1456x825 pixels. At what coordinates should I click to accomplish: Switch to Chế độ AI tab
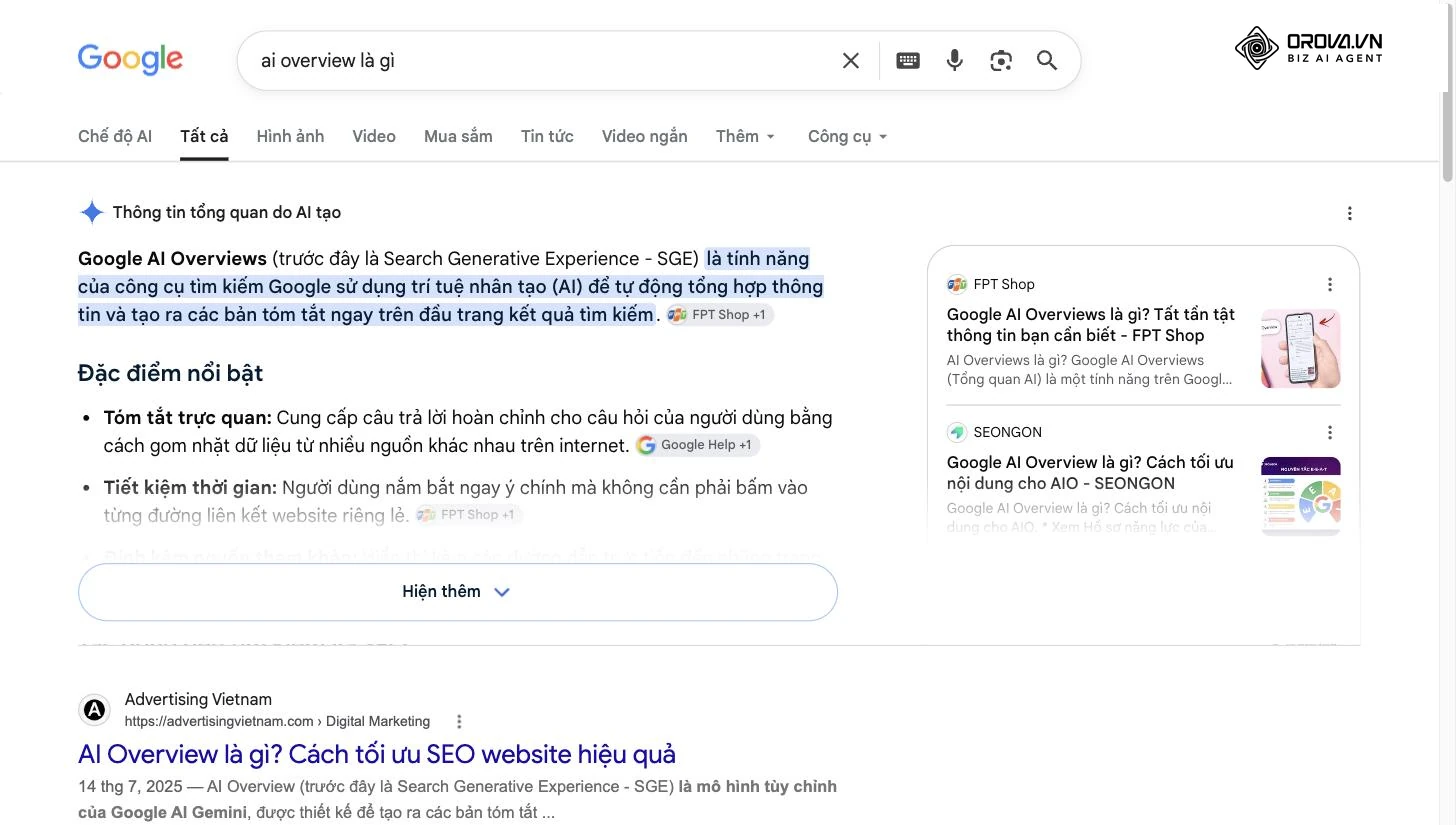point(115,136)
